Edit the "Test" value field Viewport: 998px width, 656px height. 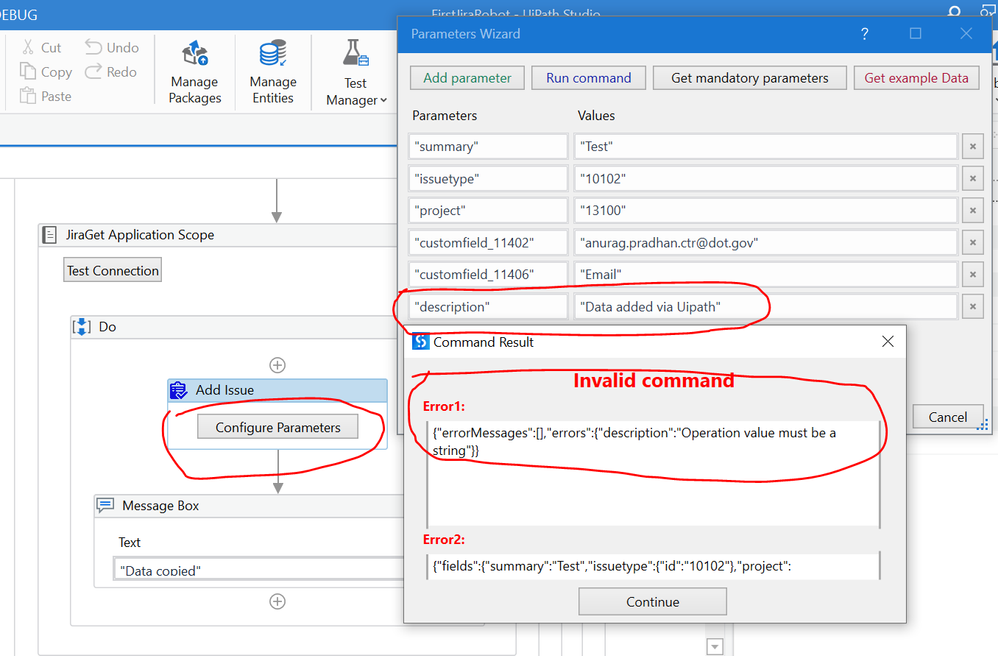pyautogui.click(x=766, y=146)
